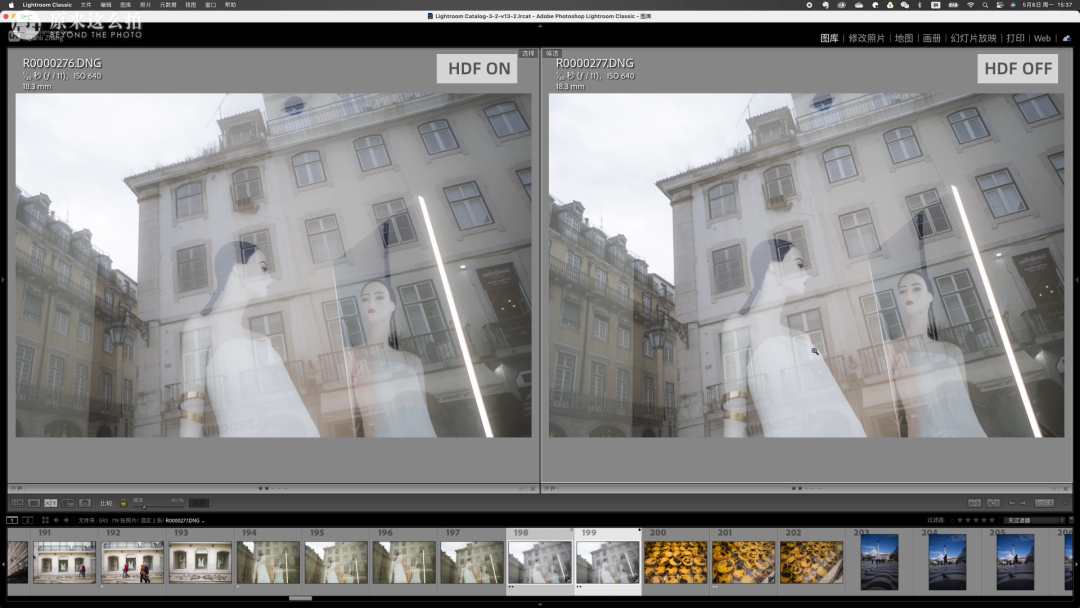Screen dimensions: 1080x608
Task: Click the 完成 button in Compare toolbar
Action: coord(1044,503)
